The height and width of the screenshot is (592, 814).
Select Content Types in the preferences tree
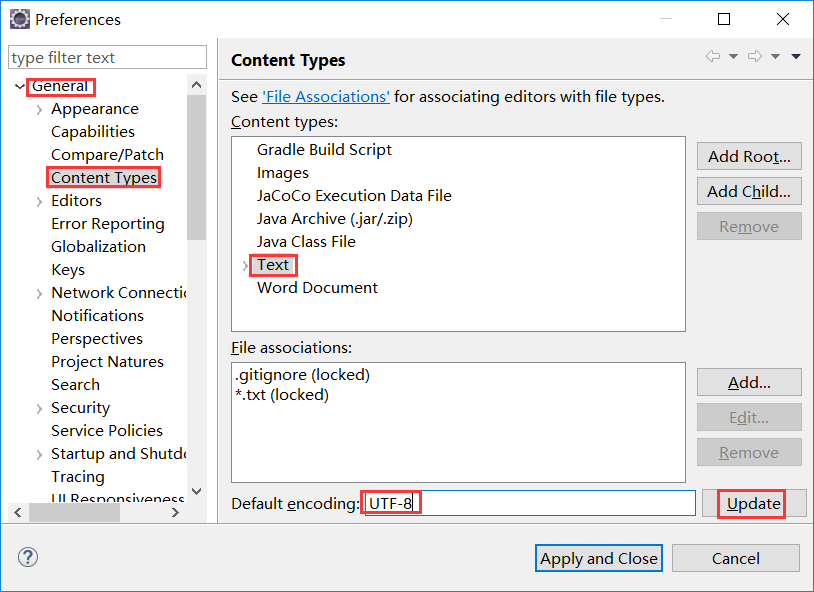104,177
